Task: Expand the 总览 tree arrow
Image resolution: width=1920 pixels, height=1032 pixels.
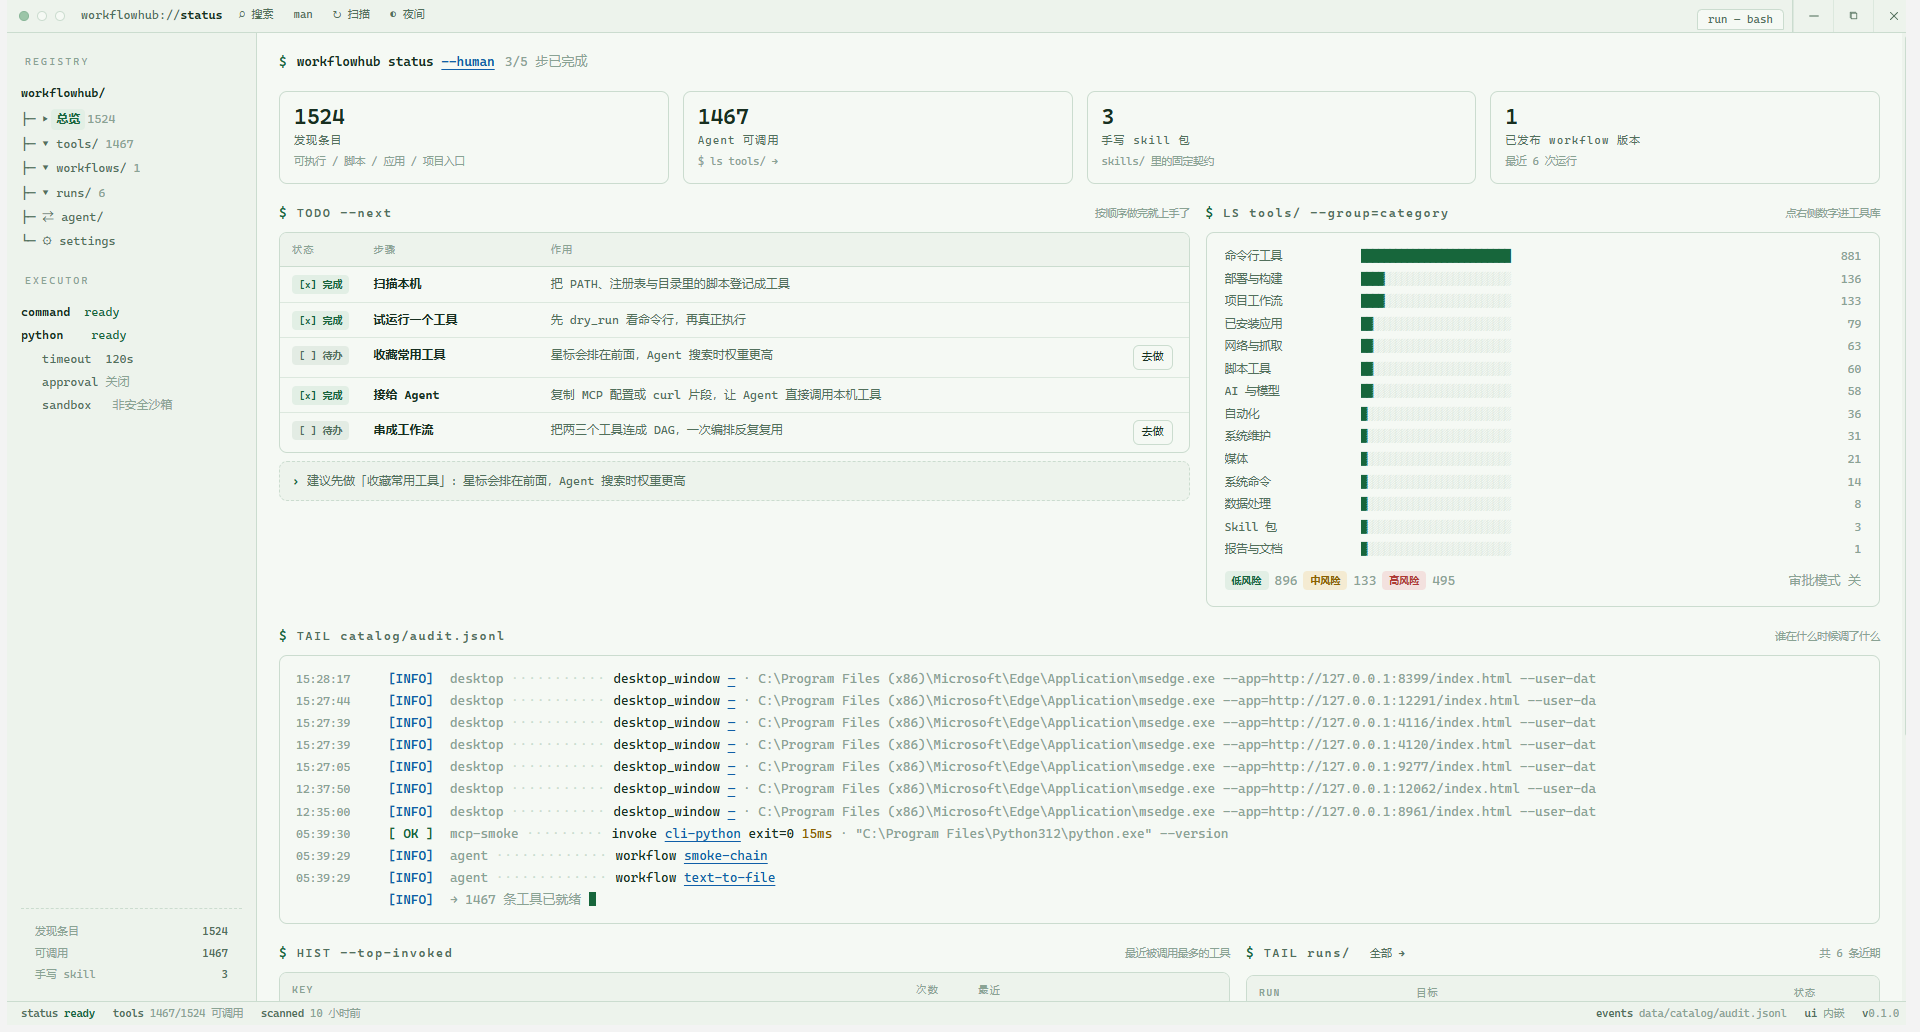Action: (x=45, y=119)
